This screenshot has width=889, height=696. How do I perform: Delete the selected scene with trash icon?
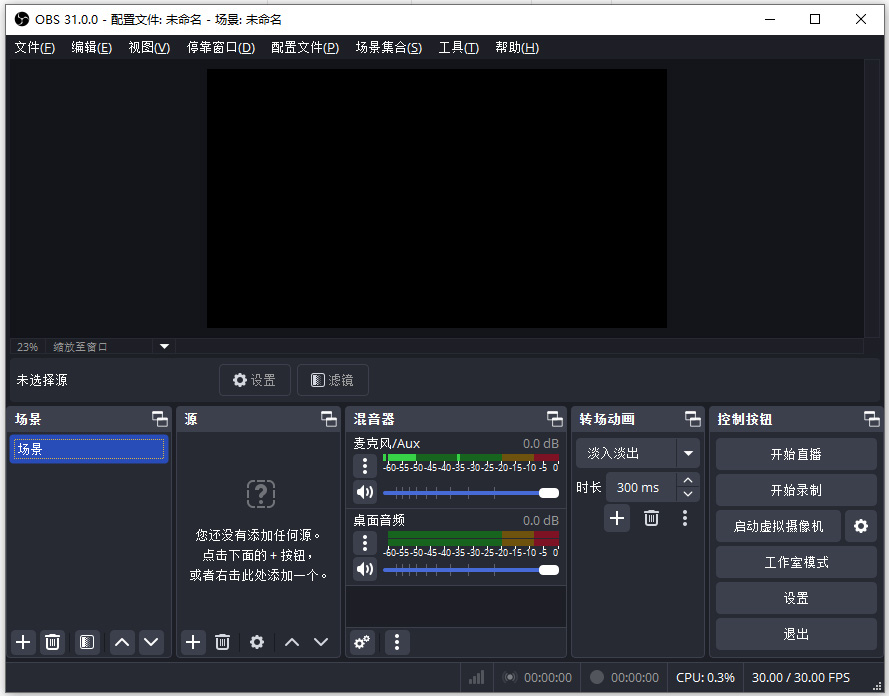[52, 642]
